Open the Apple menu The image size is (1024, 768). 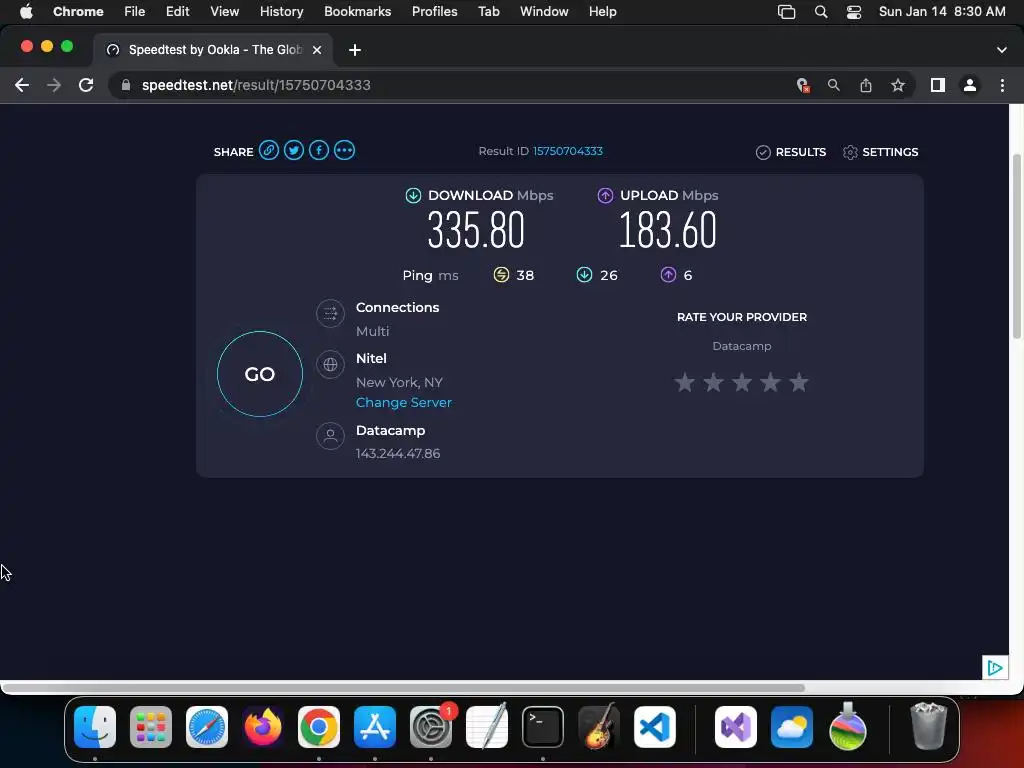coord(26,11)
